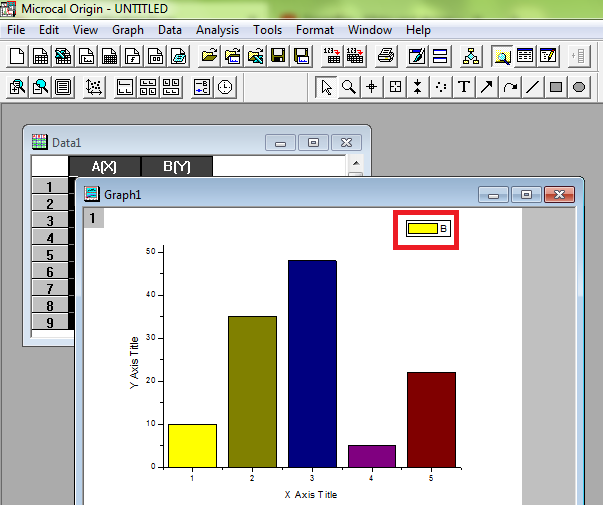This screenshot has height=505, width=603.
Task: Select the Screen Reader crosshair tool
Action: pyautogui.click(x=371, y=87)
